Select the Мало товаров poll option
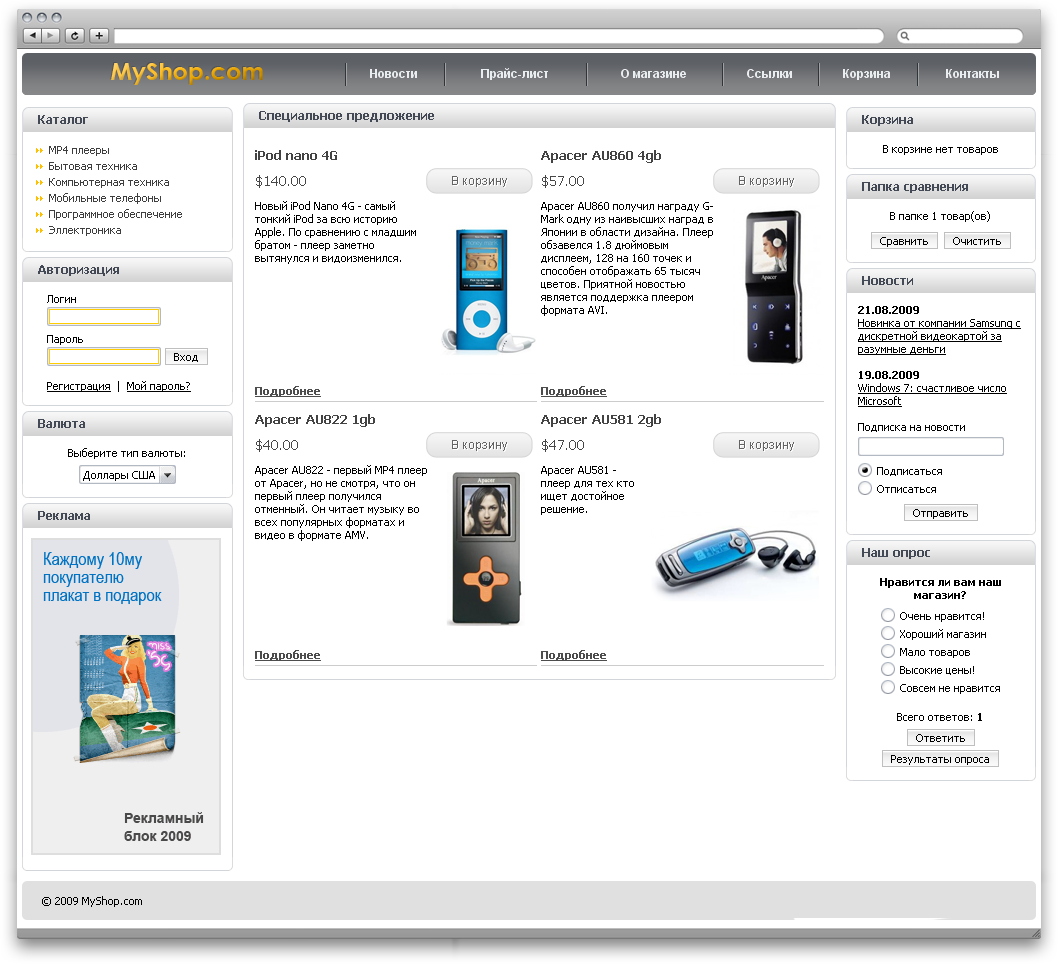 point(888,651)
